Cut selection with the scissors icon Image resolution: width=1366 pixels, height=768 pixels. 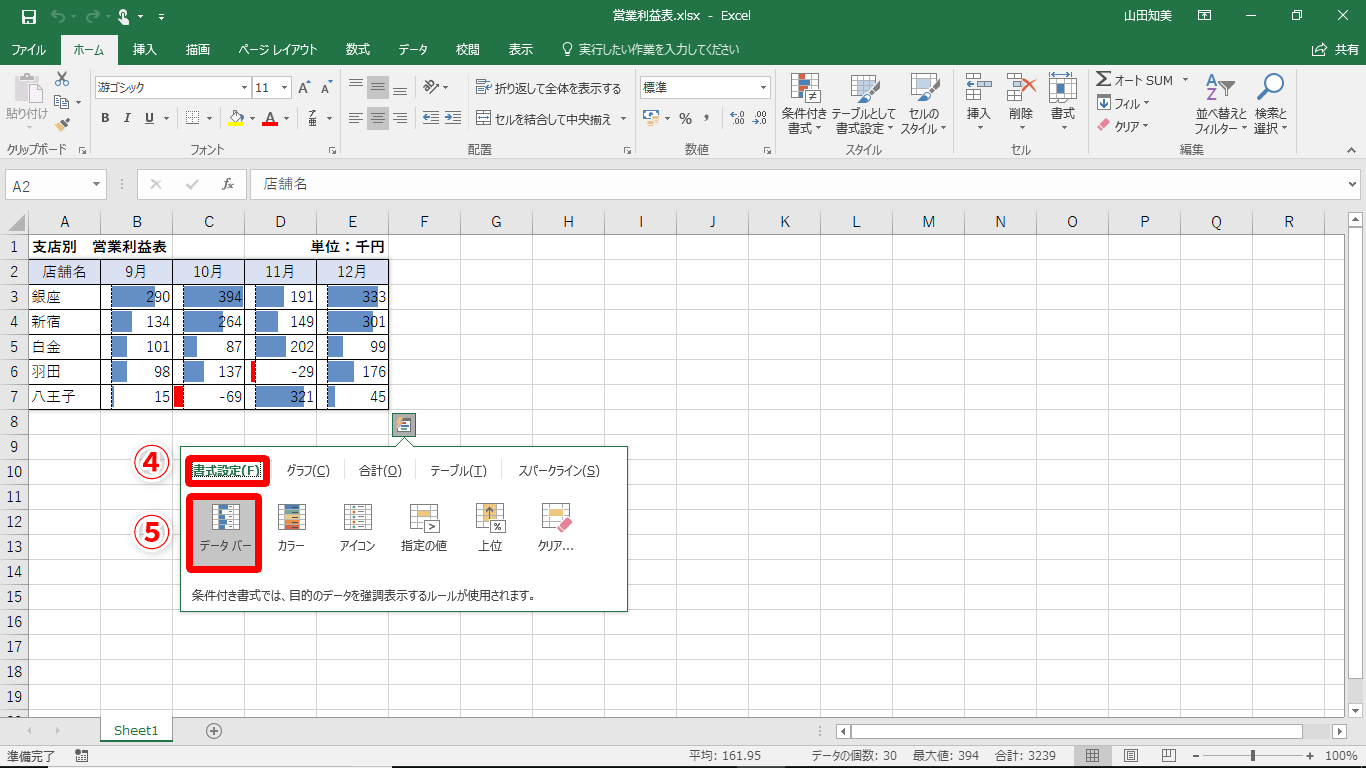62,79
